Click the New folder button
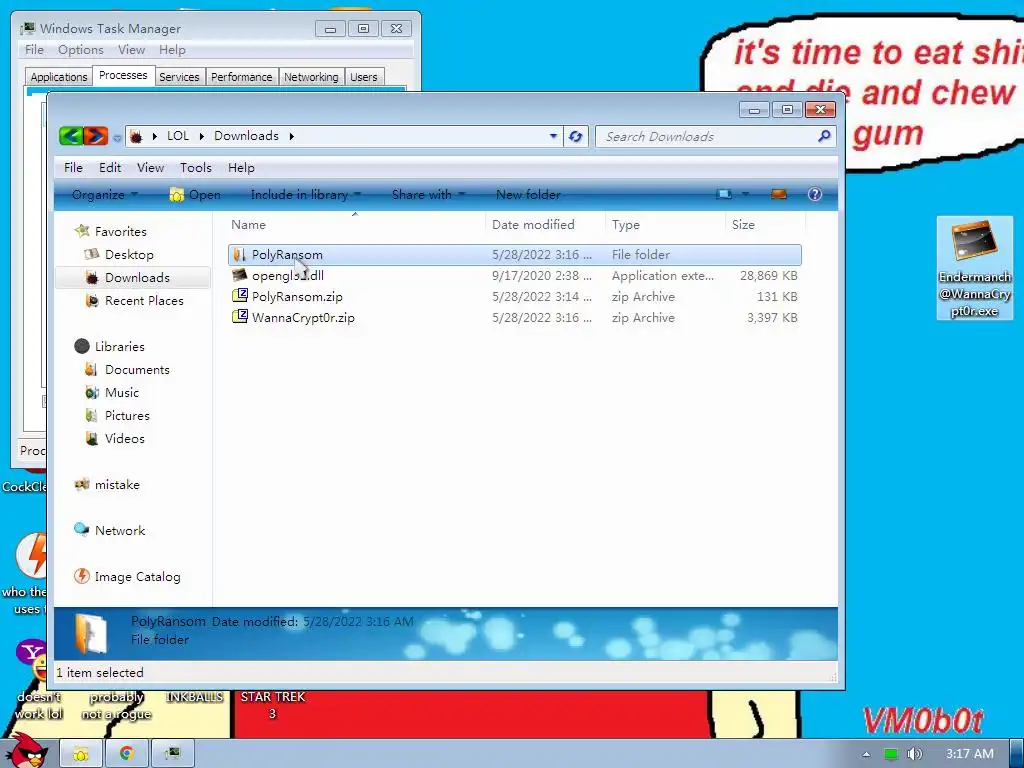1024x768 pixels. (528, 195)
